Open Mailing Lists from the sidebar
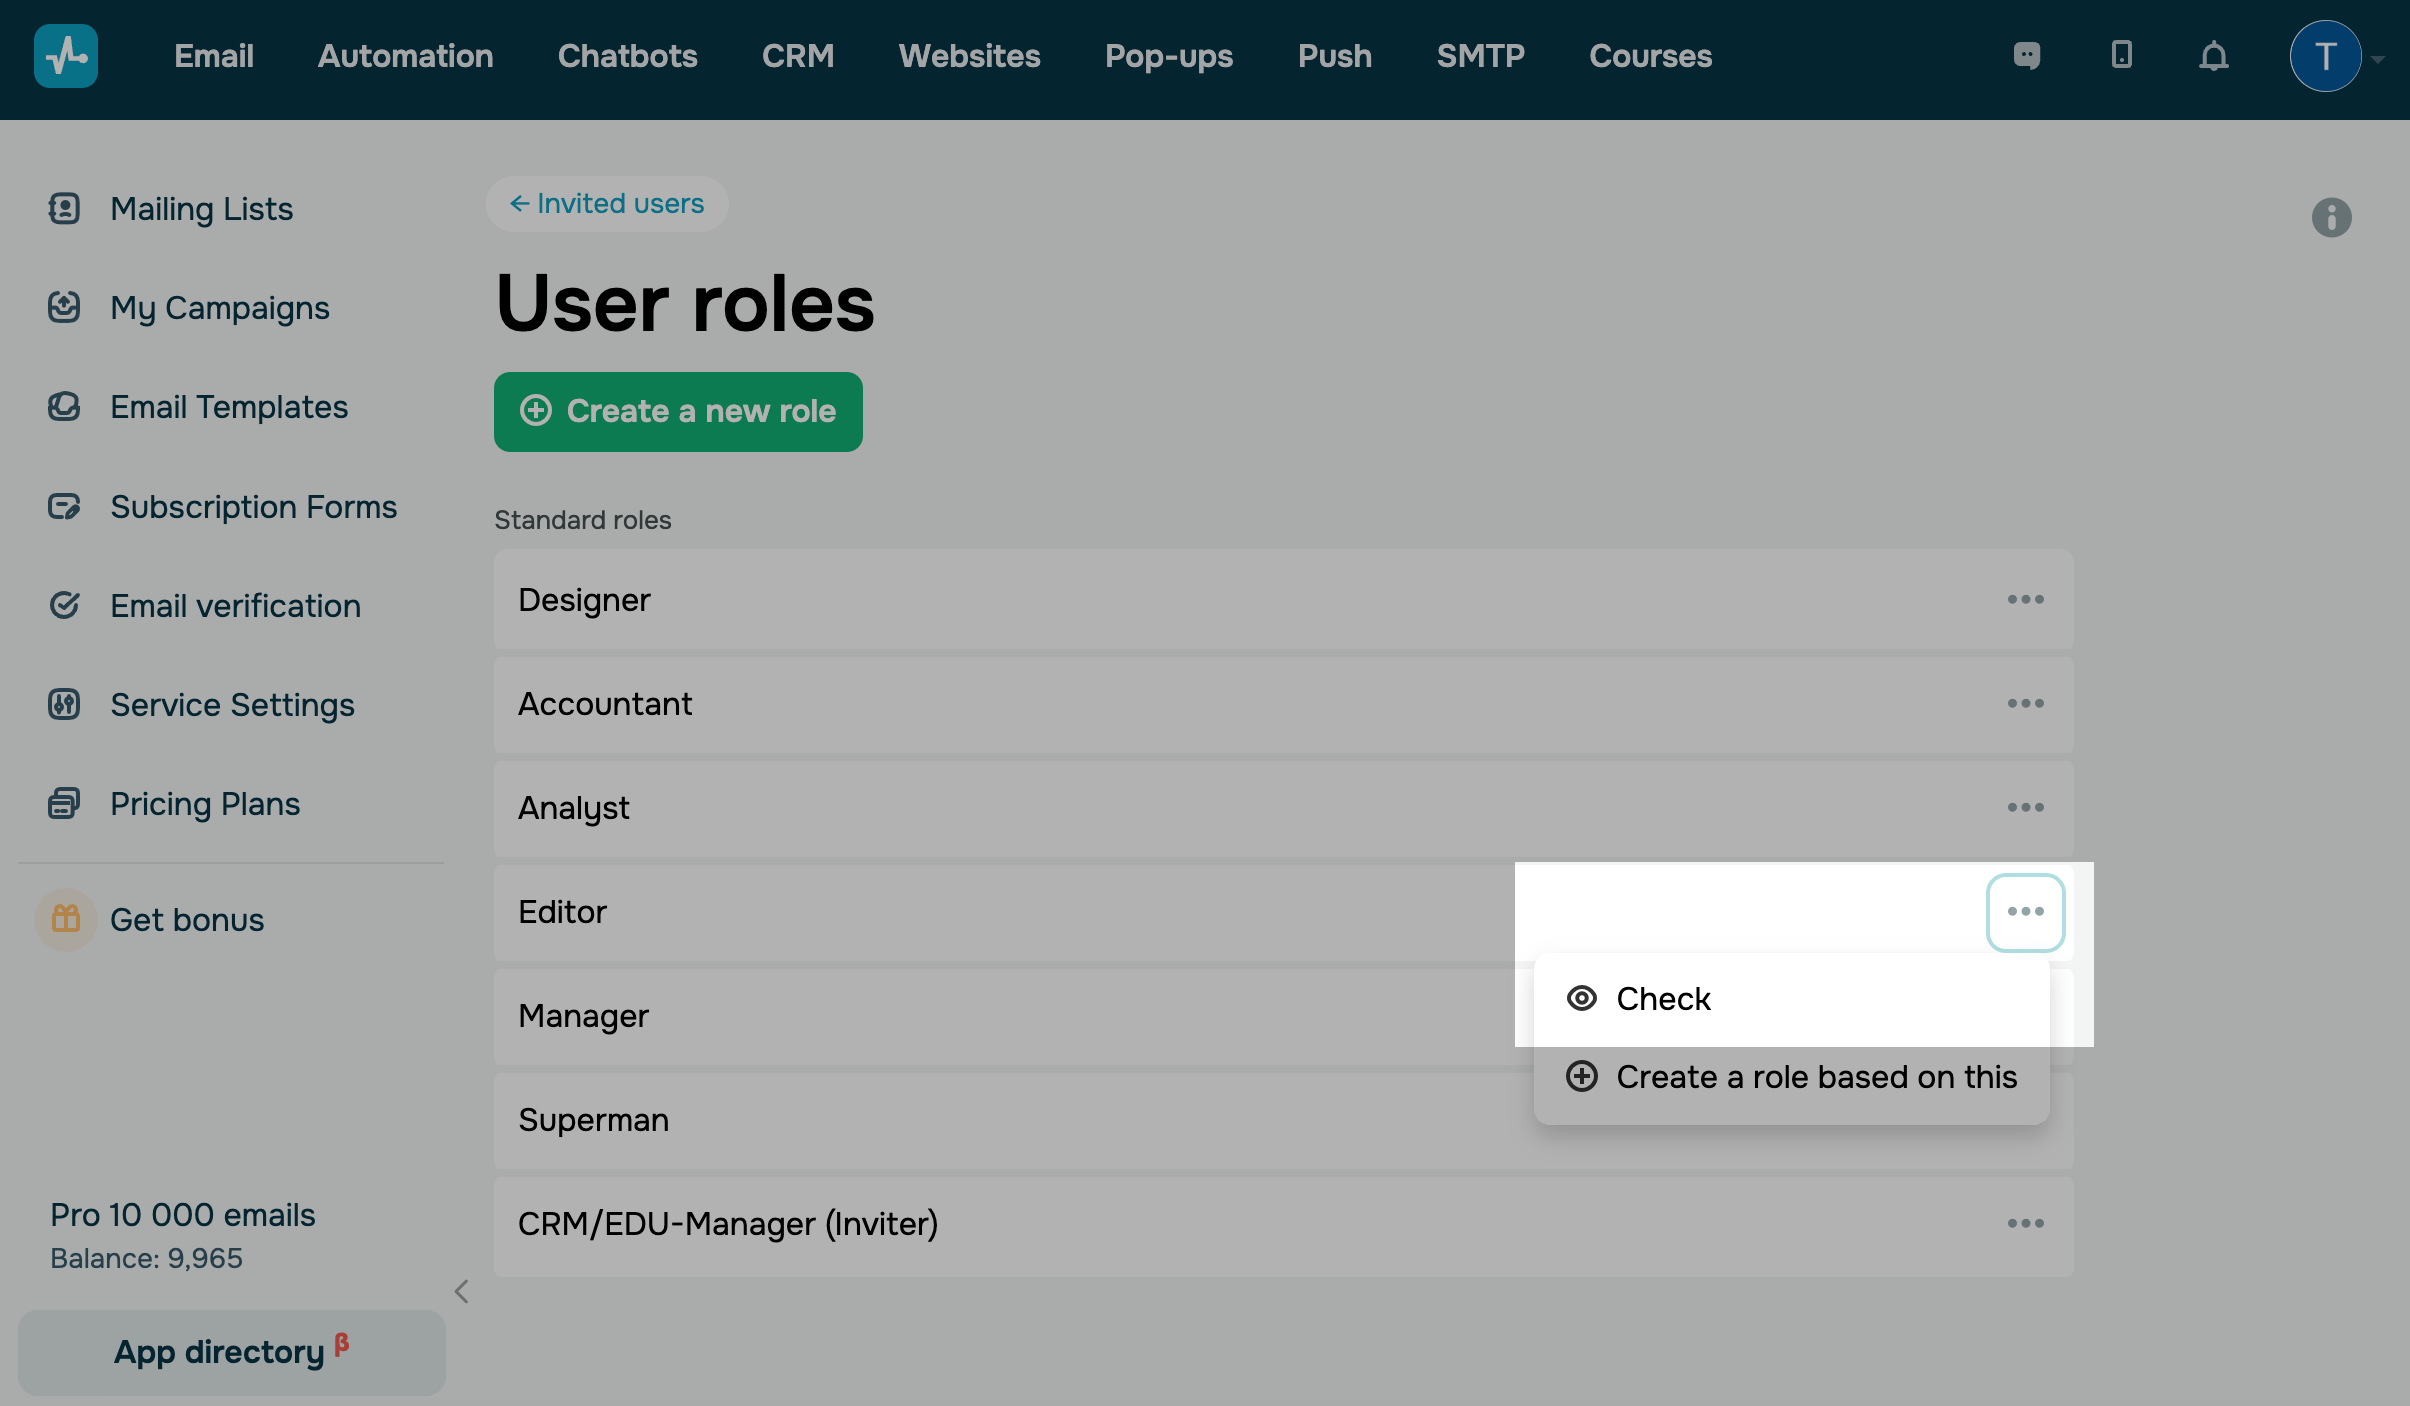 coord(201,209)
